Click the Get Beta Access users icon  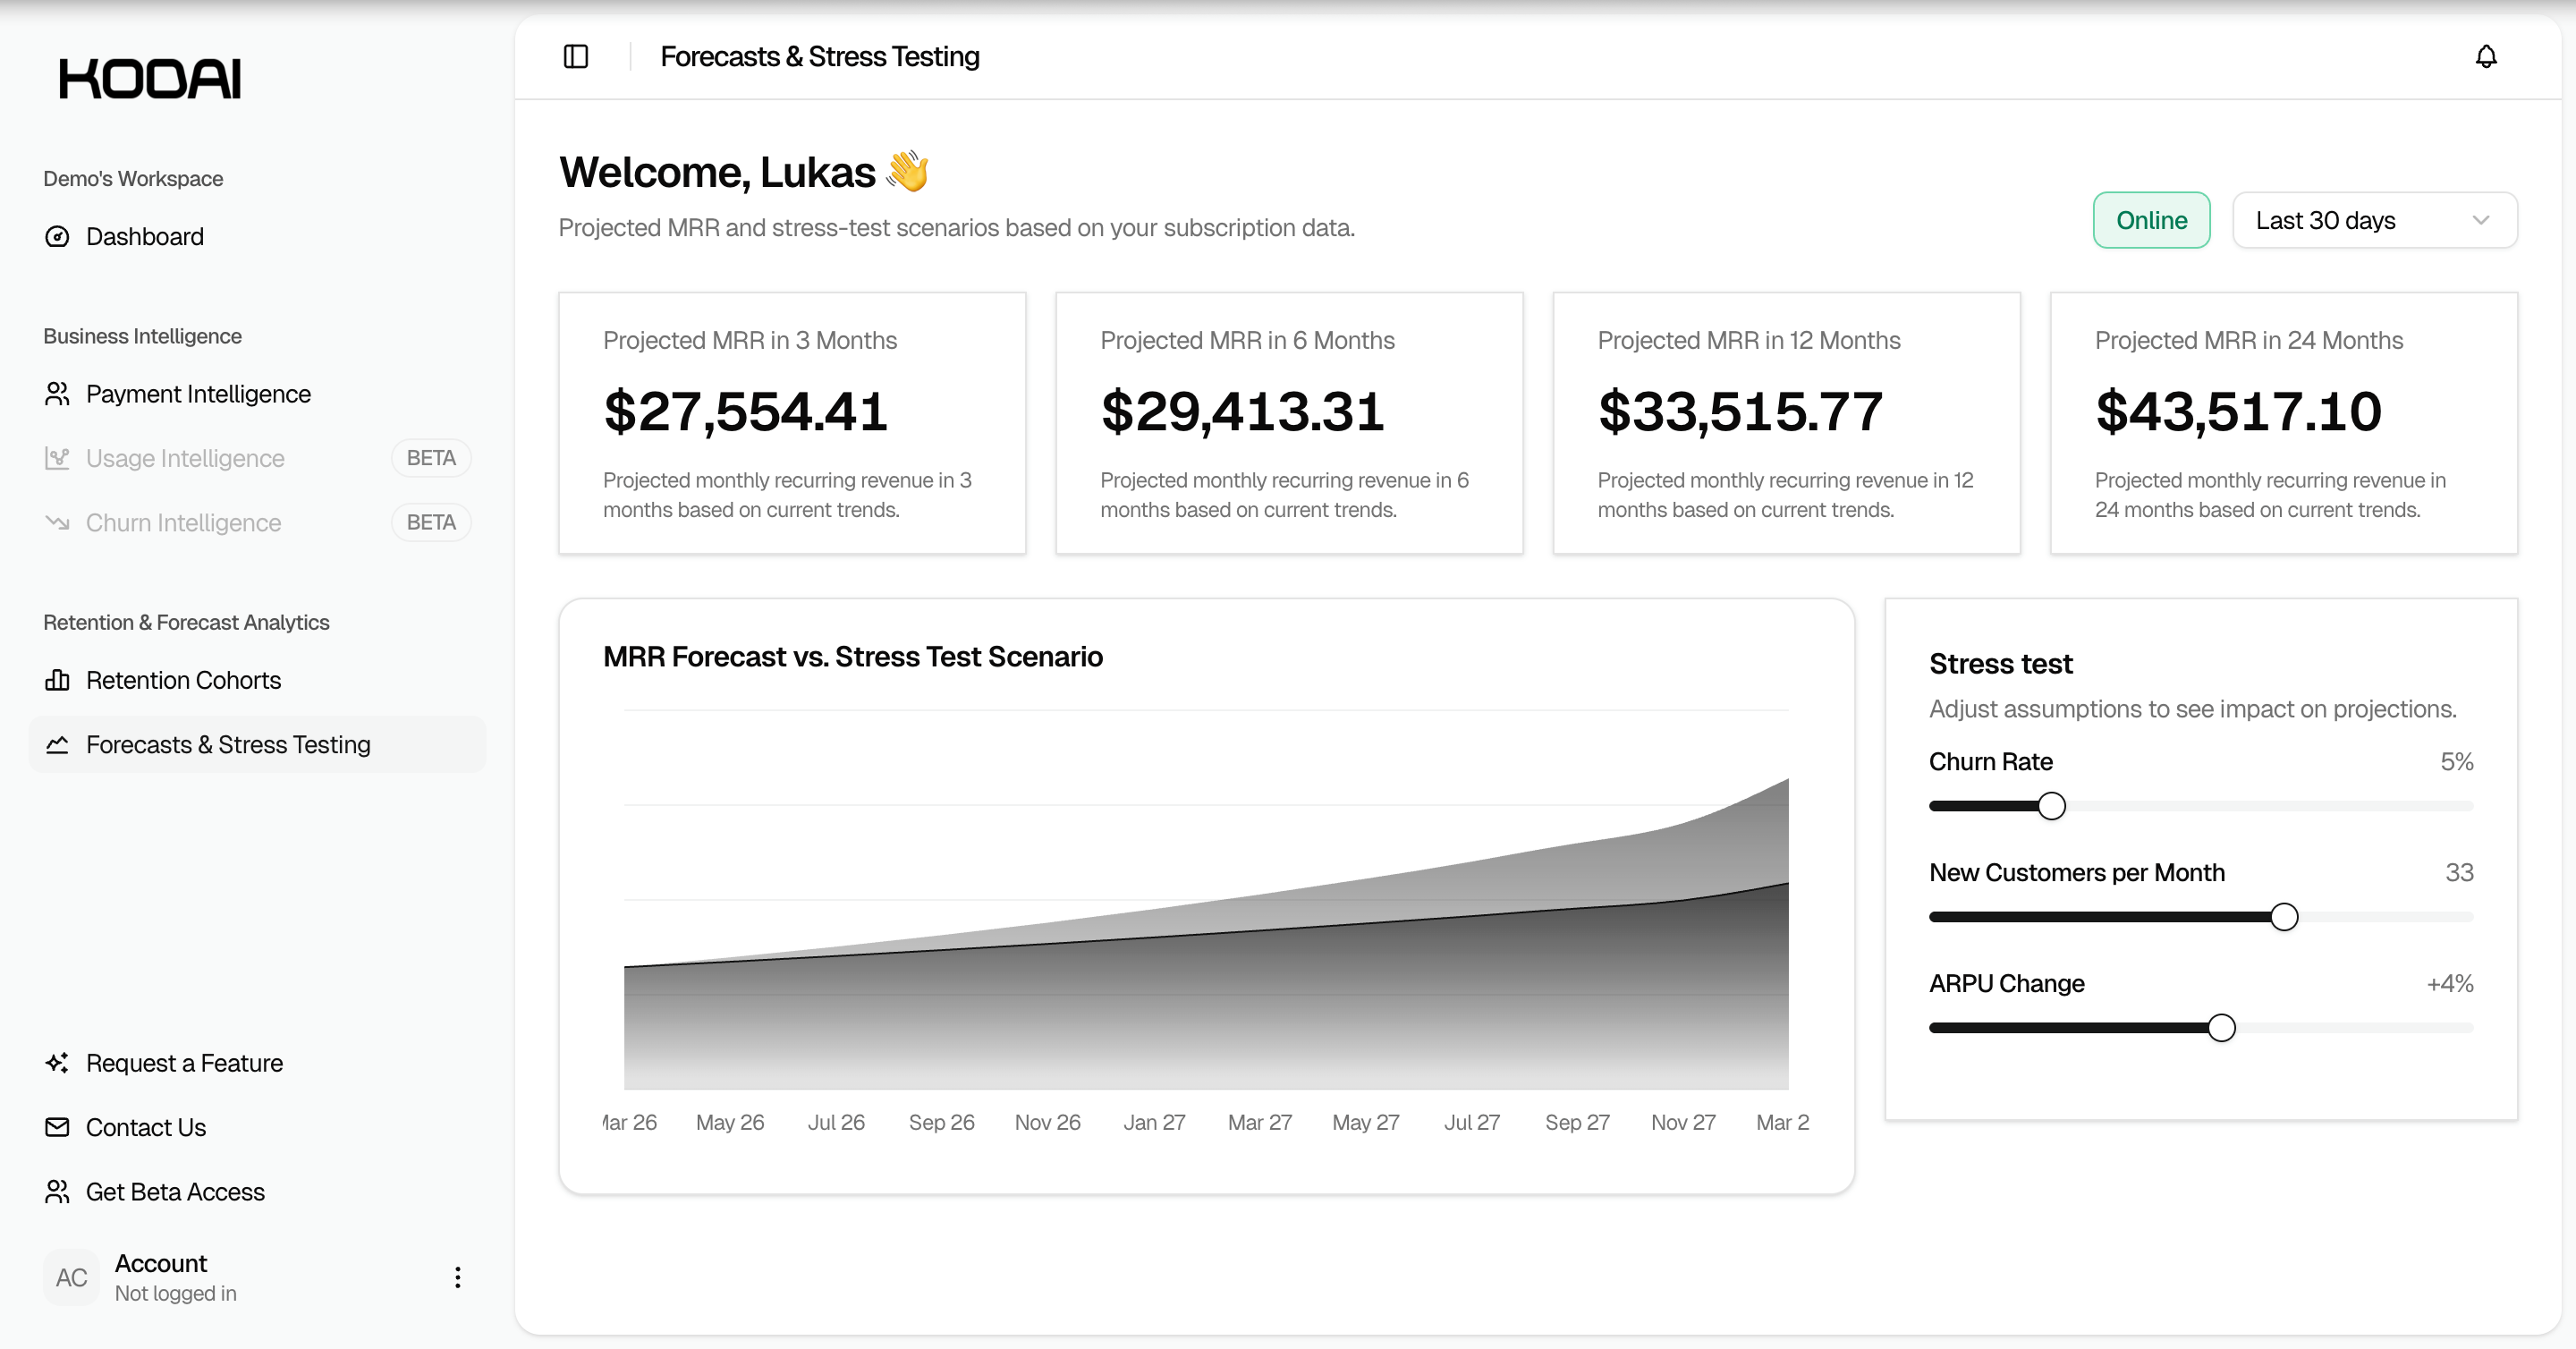pos(57,1192)
